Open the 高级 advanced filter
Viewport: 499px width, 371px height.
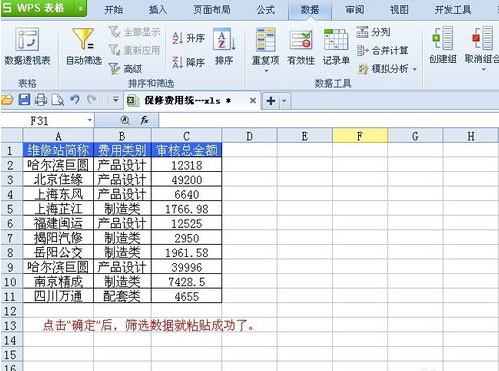pyautogui.click(x=125, y=69)
